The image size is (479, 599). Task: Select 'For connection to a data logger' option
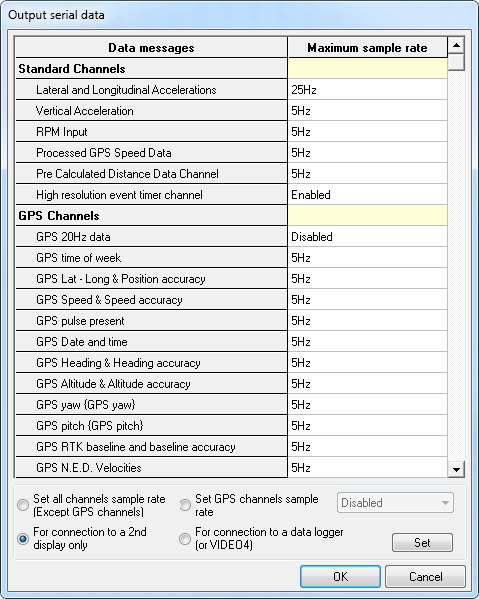pos(185,539)
